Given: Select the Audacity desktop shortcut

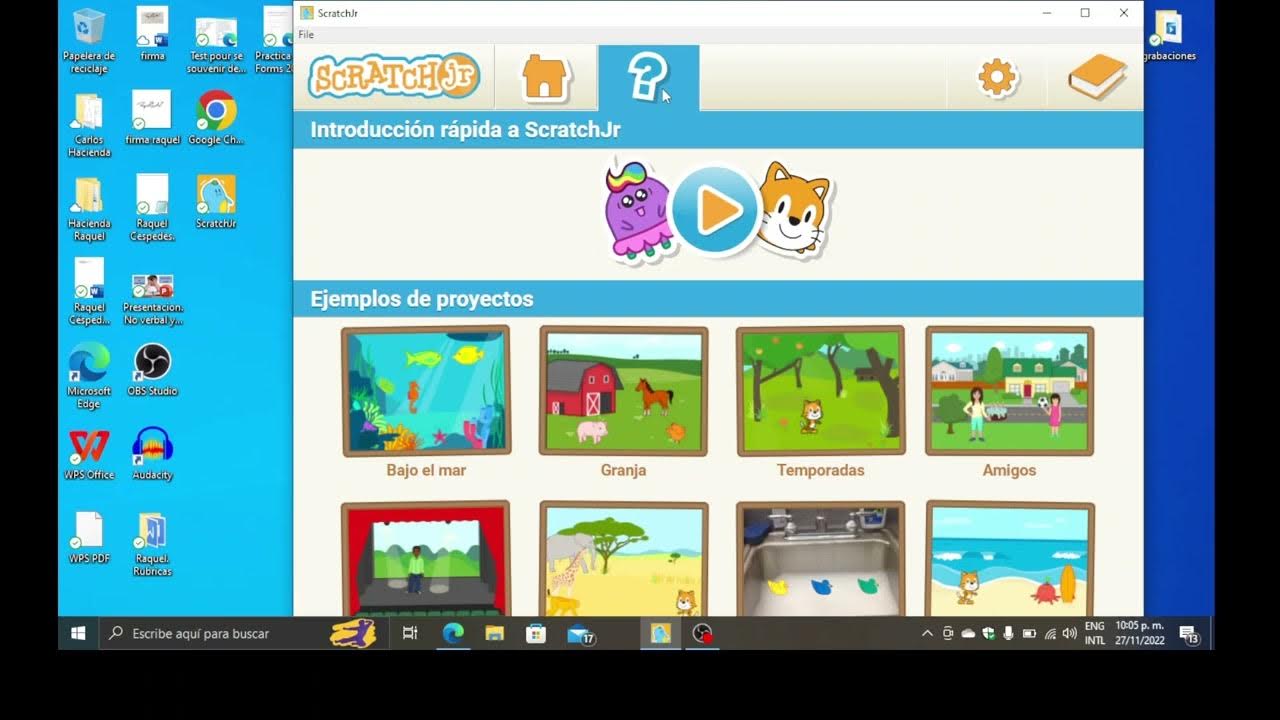Looking at the screenshot, I should 152,454.
